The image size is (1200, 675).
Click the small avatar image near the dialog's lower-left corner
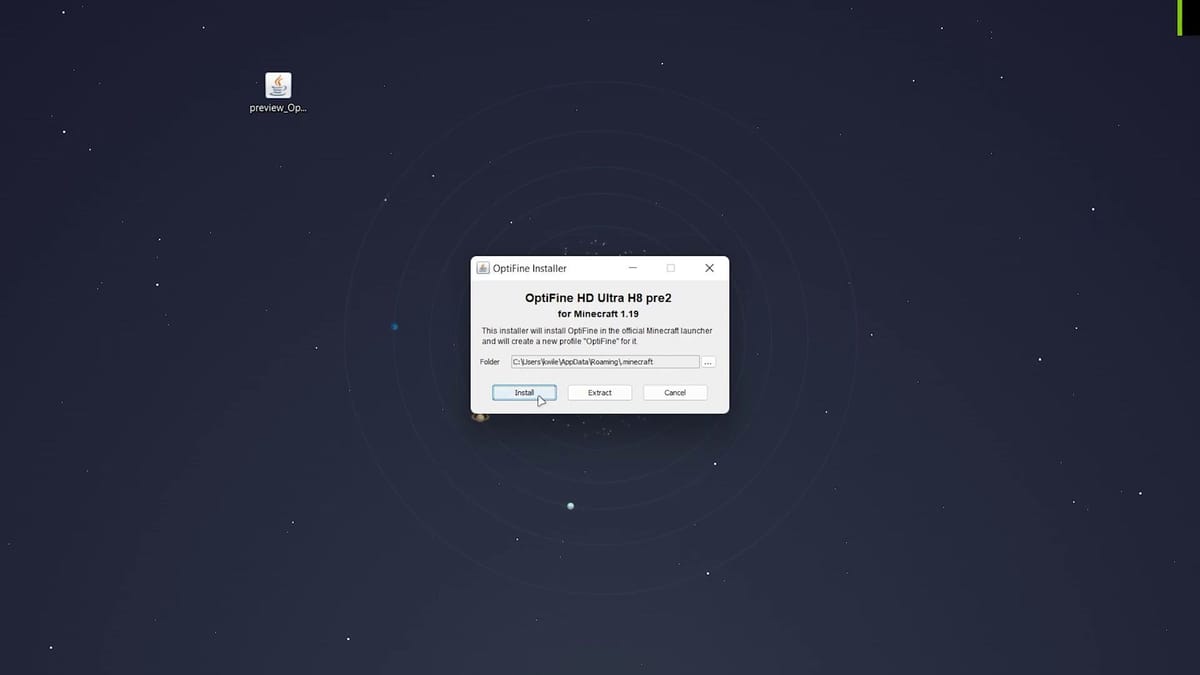click(x=480, y=416)
